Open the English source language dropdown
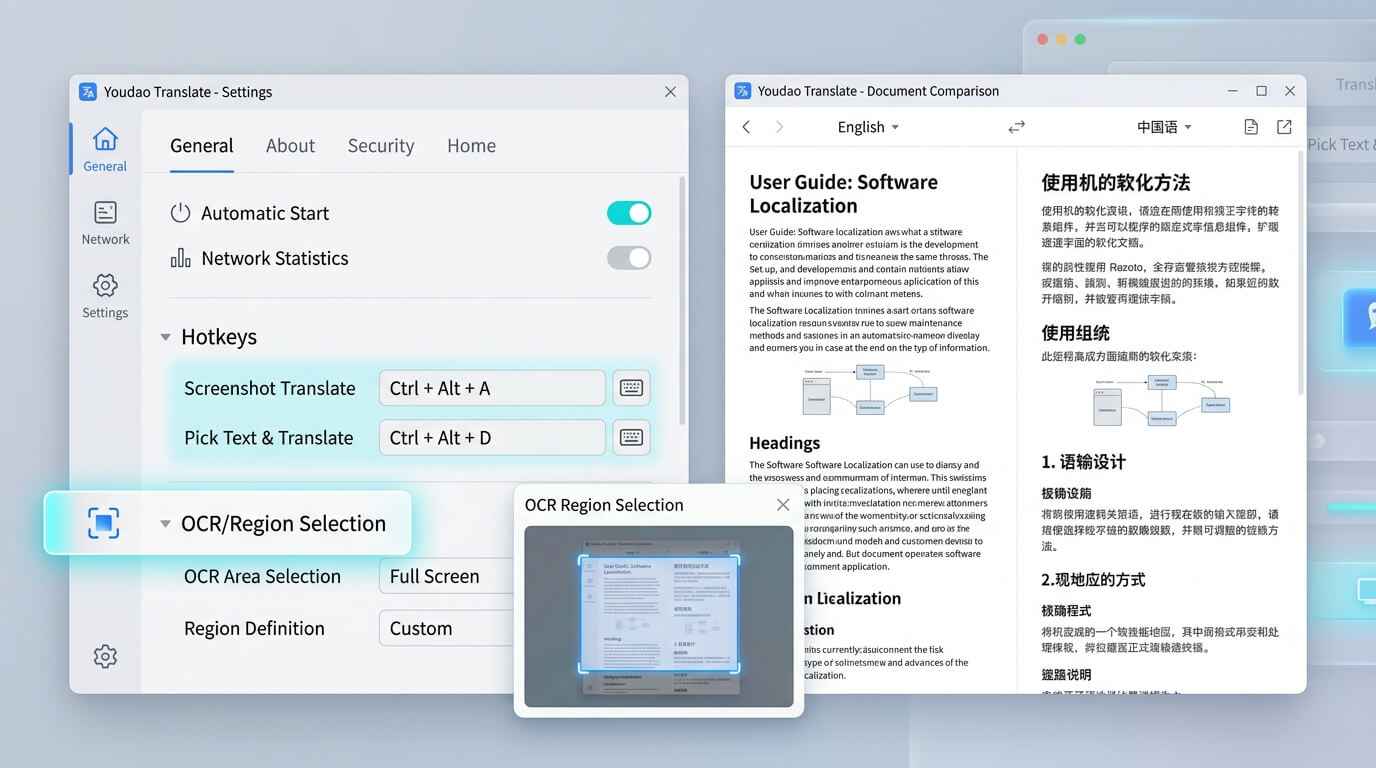 tap(868, 127)
